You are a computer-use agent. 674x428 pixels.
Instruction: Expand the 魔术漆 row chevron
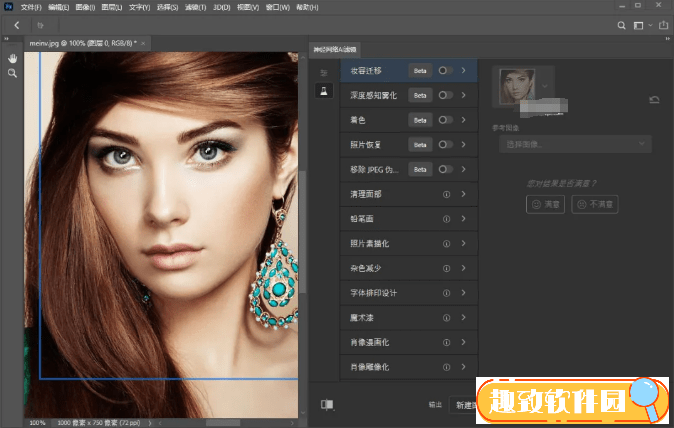pos(464,318)
